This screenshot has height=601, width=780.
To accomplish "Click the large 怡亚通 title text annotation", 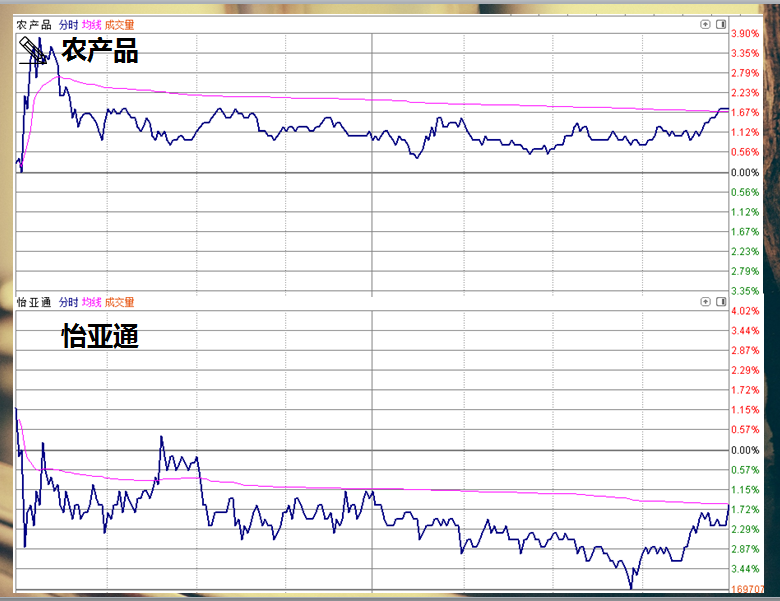I will [x=100, y=337].
